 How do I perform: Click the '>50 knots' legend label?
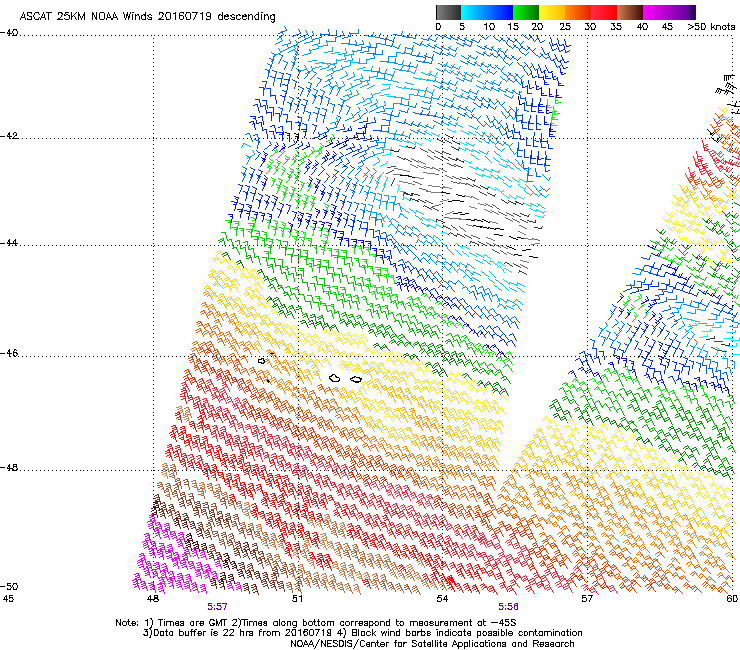711,27
